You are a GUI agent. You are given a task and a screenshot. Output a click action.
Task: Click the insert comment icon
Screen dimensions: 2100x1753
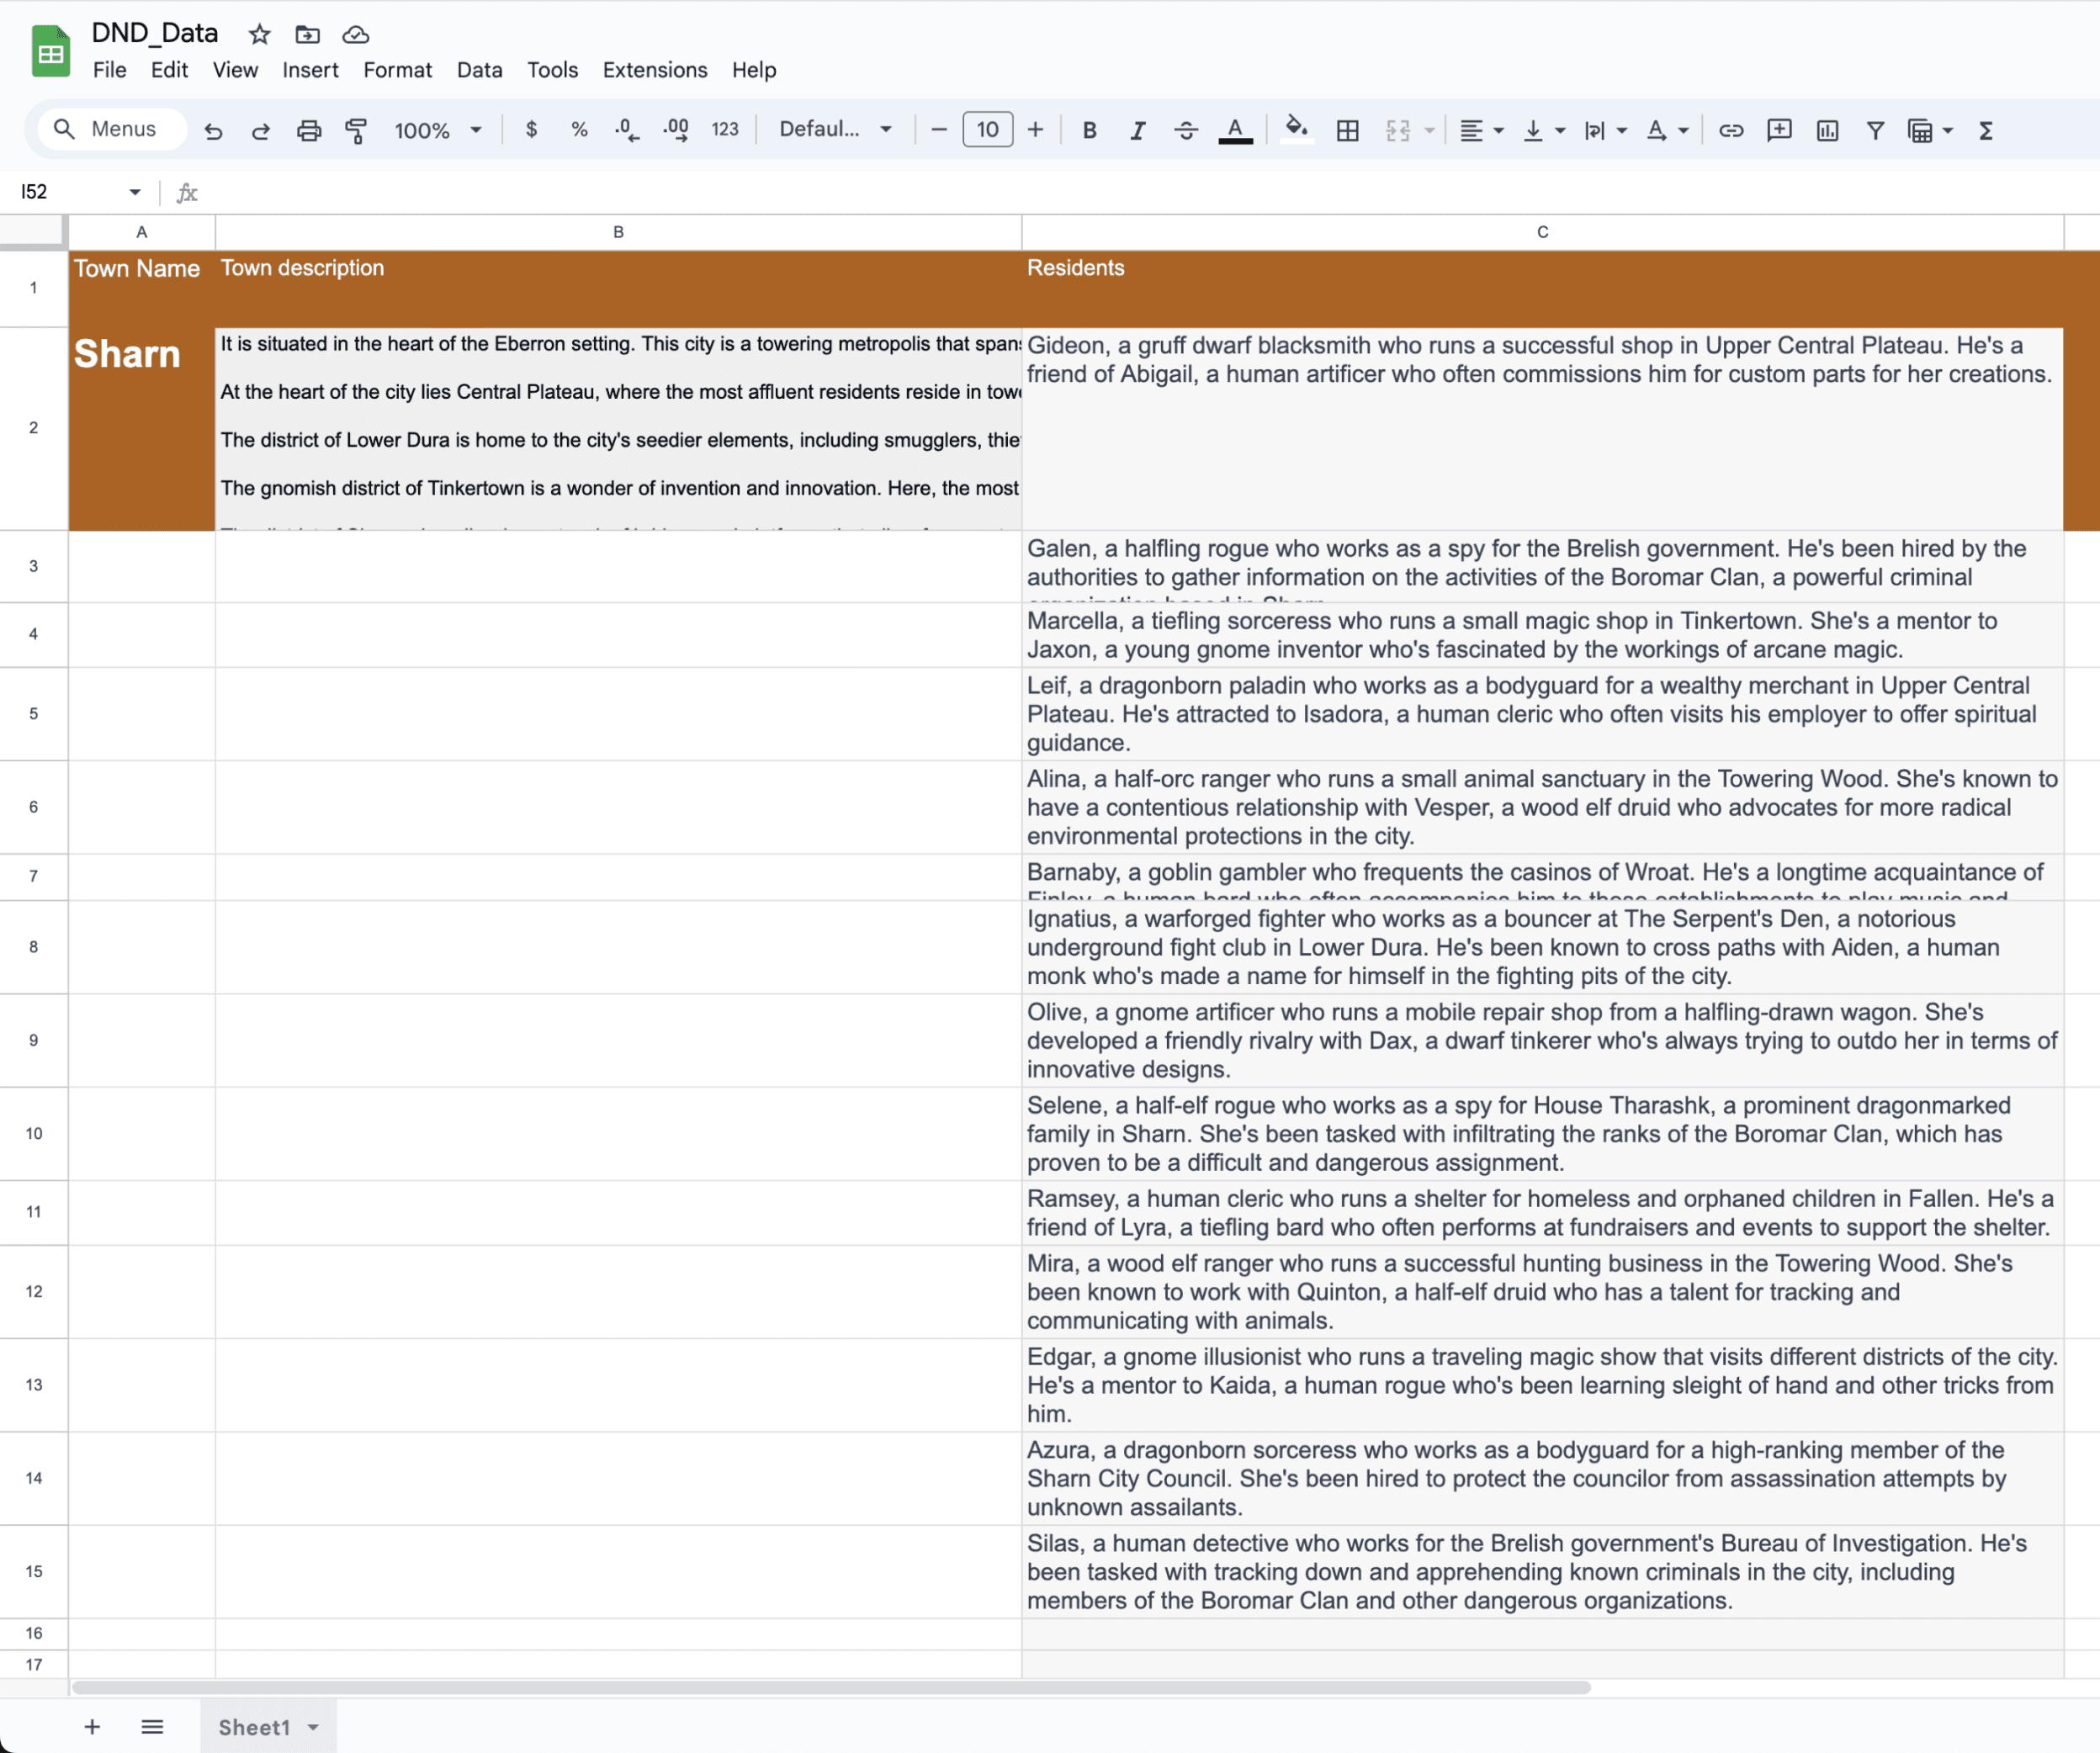click(1778, 130)
